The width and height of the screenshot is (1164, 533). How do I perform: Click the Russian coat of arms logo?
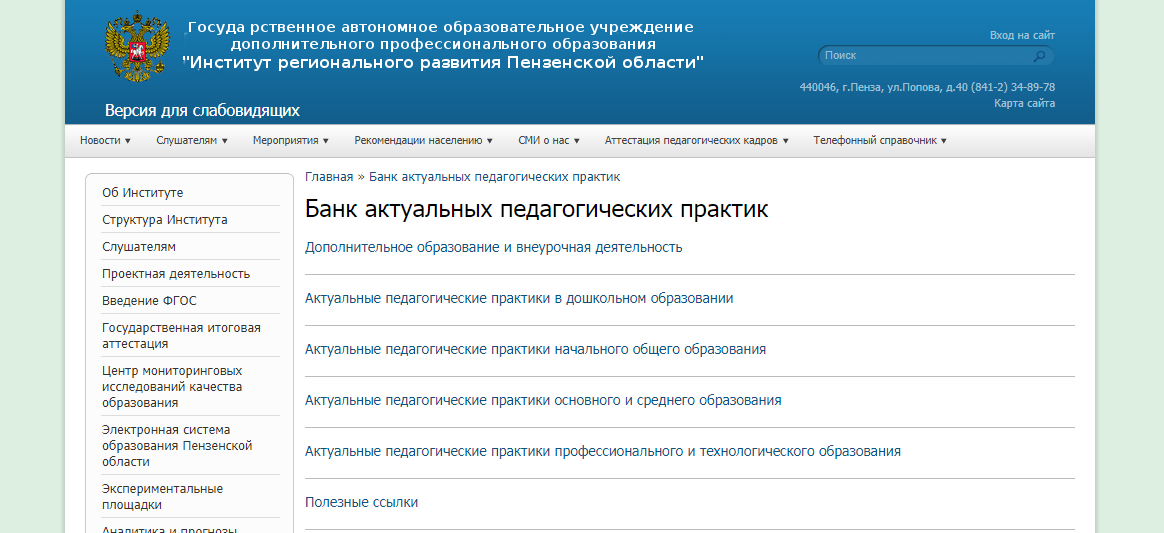pos(131,48)
